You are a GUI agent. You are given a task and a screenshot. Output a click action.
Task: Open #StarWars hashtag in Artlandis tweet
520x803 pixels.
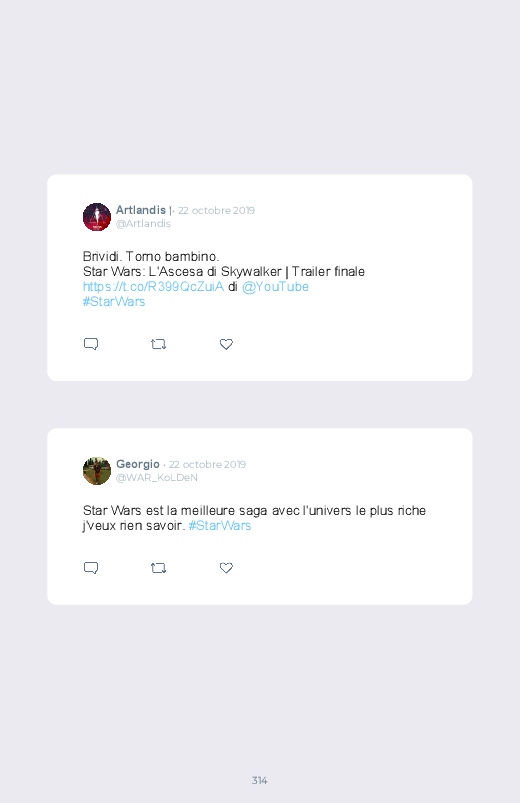point(114,302)
